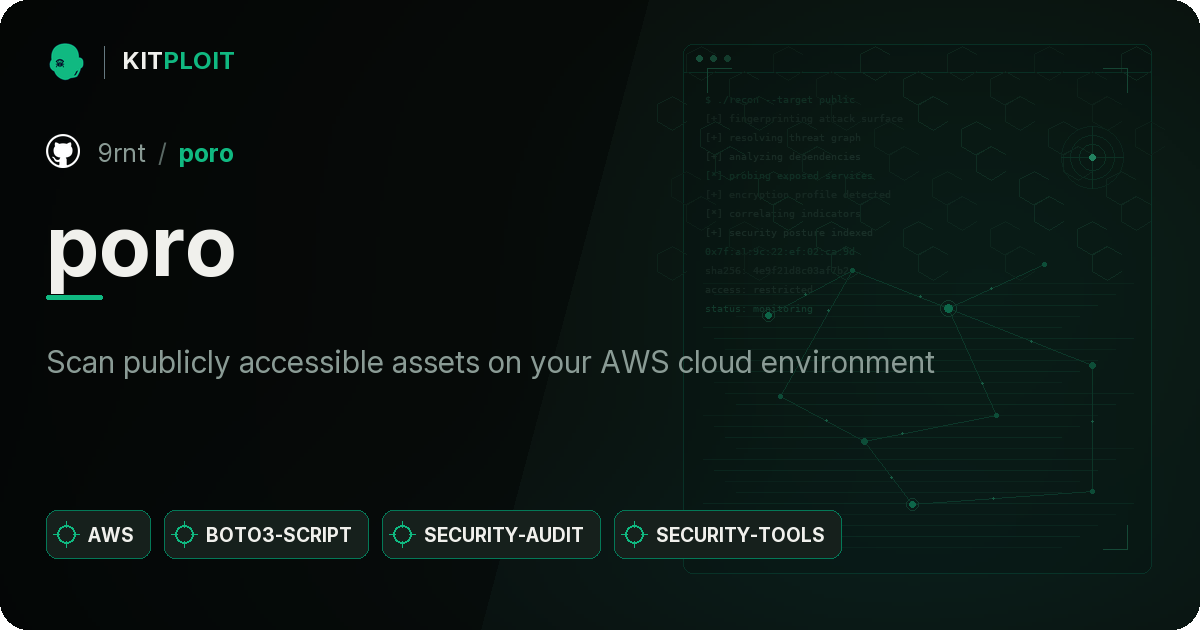Open the poro repository name link
Screen dimensions: 1200x630
(x=206, y=154)
